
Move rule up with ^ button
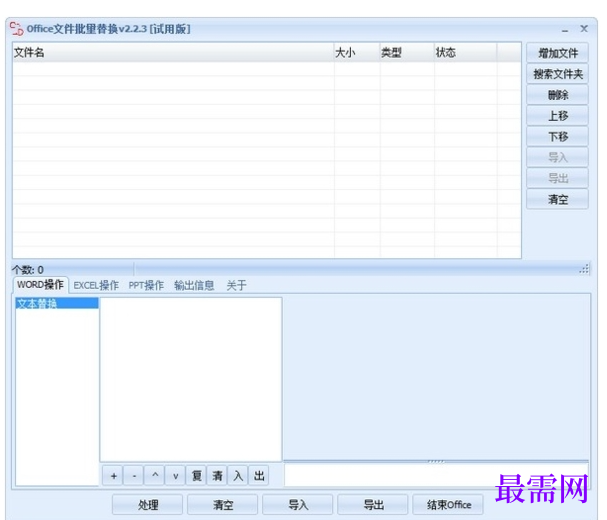155,475
